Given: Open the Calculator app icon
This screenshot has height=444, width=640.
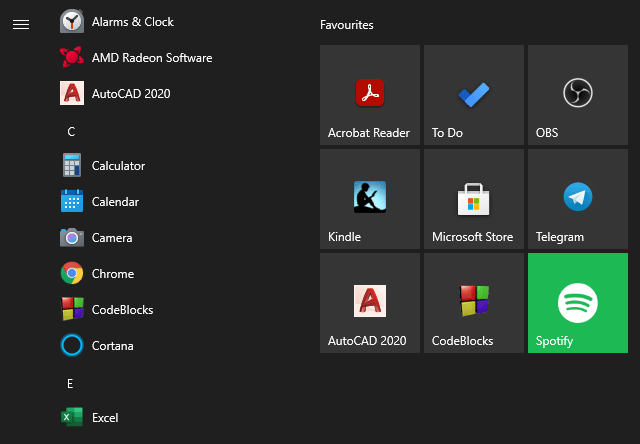Looking at the screenshot, I should pyautogui.click(x=72, y=165).
